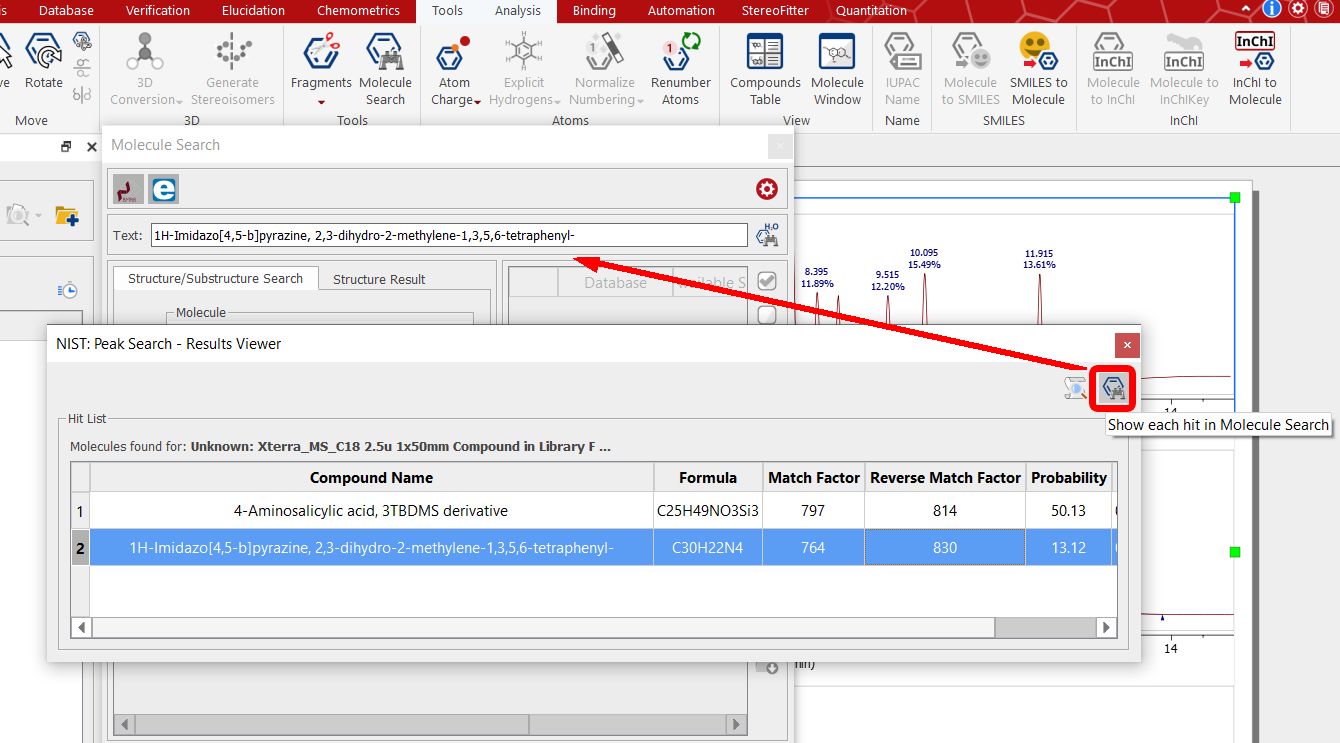Toggle the checked box beside Database list
The width and height of the screenshot is (1340, 743).
[767, 281]
